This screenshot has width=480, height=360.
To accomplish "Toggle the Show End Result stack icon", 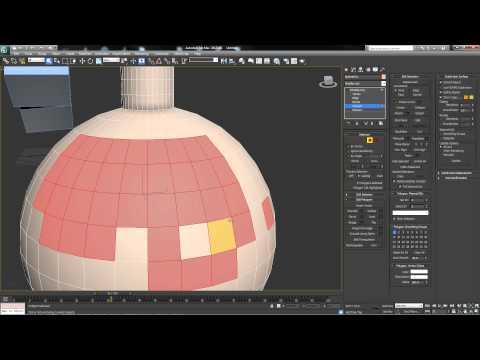I will [356, 124].
